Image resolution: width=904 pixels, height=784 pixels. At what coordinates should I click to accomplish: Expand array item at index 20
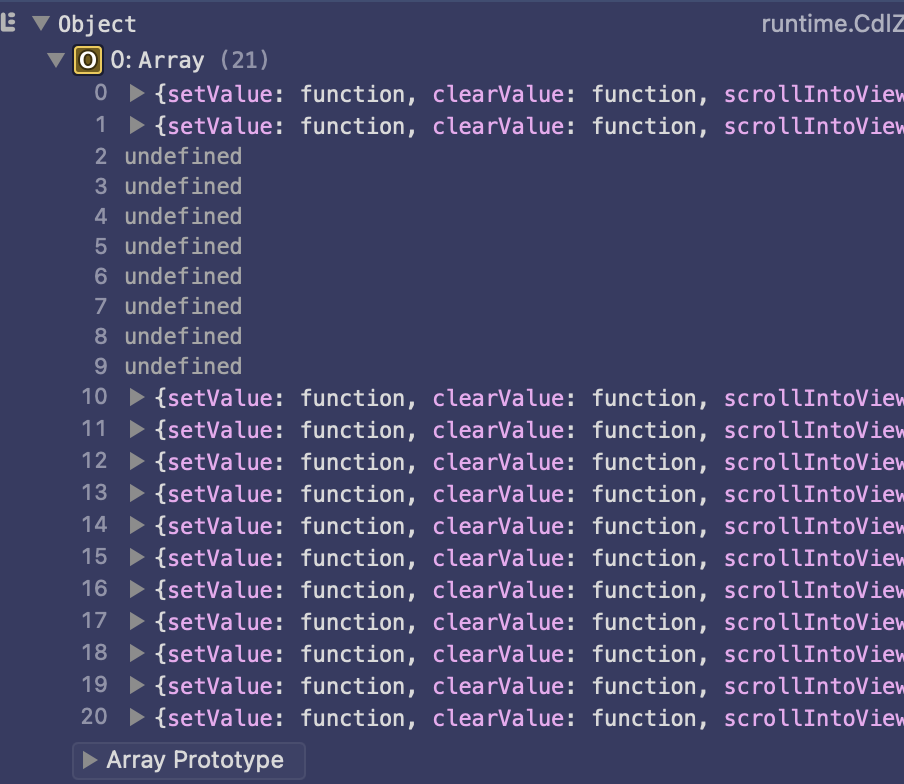(137, 718)
